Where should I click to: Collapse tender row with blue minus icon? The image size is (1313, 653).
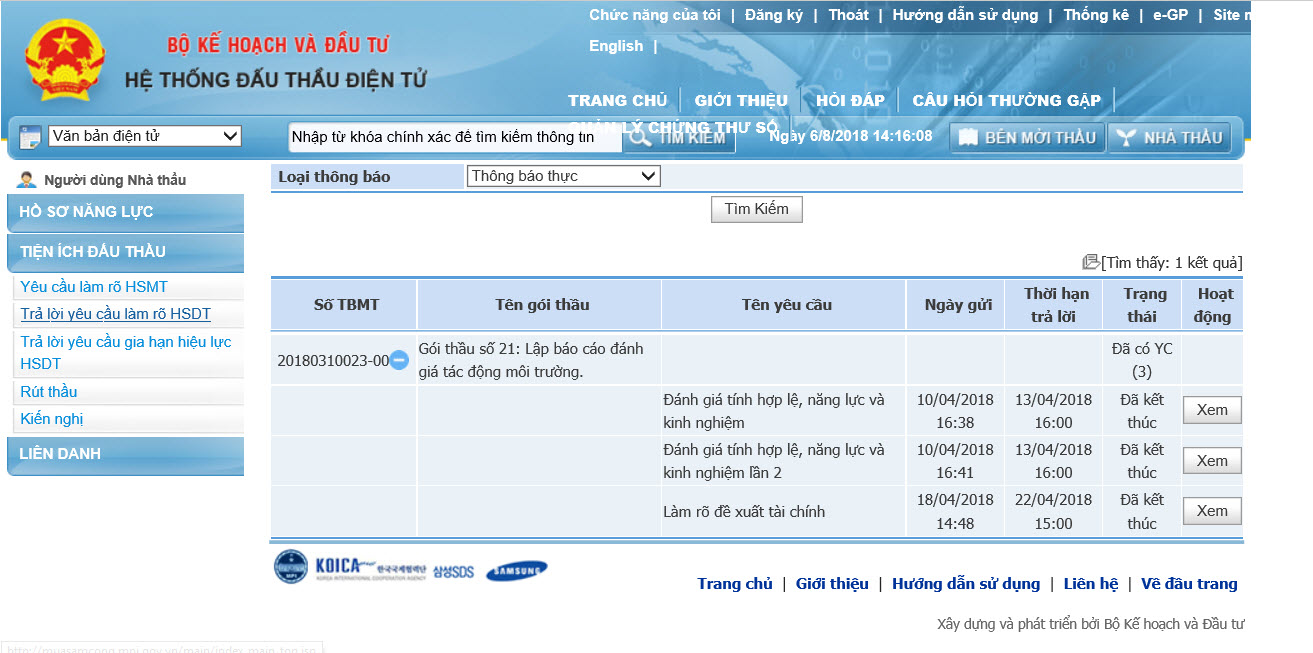click(399, 360)
